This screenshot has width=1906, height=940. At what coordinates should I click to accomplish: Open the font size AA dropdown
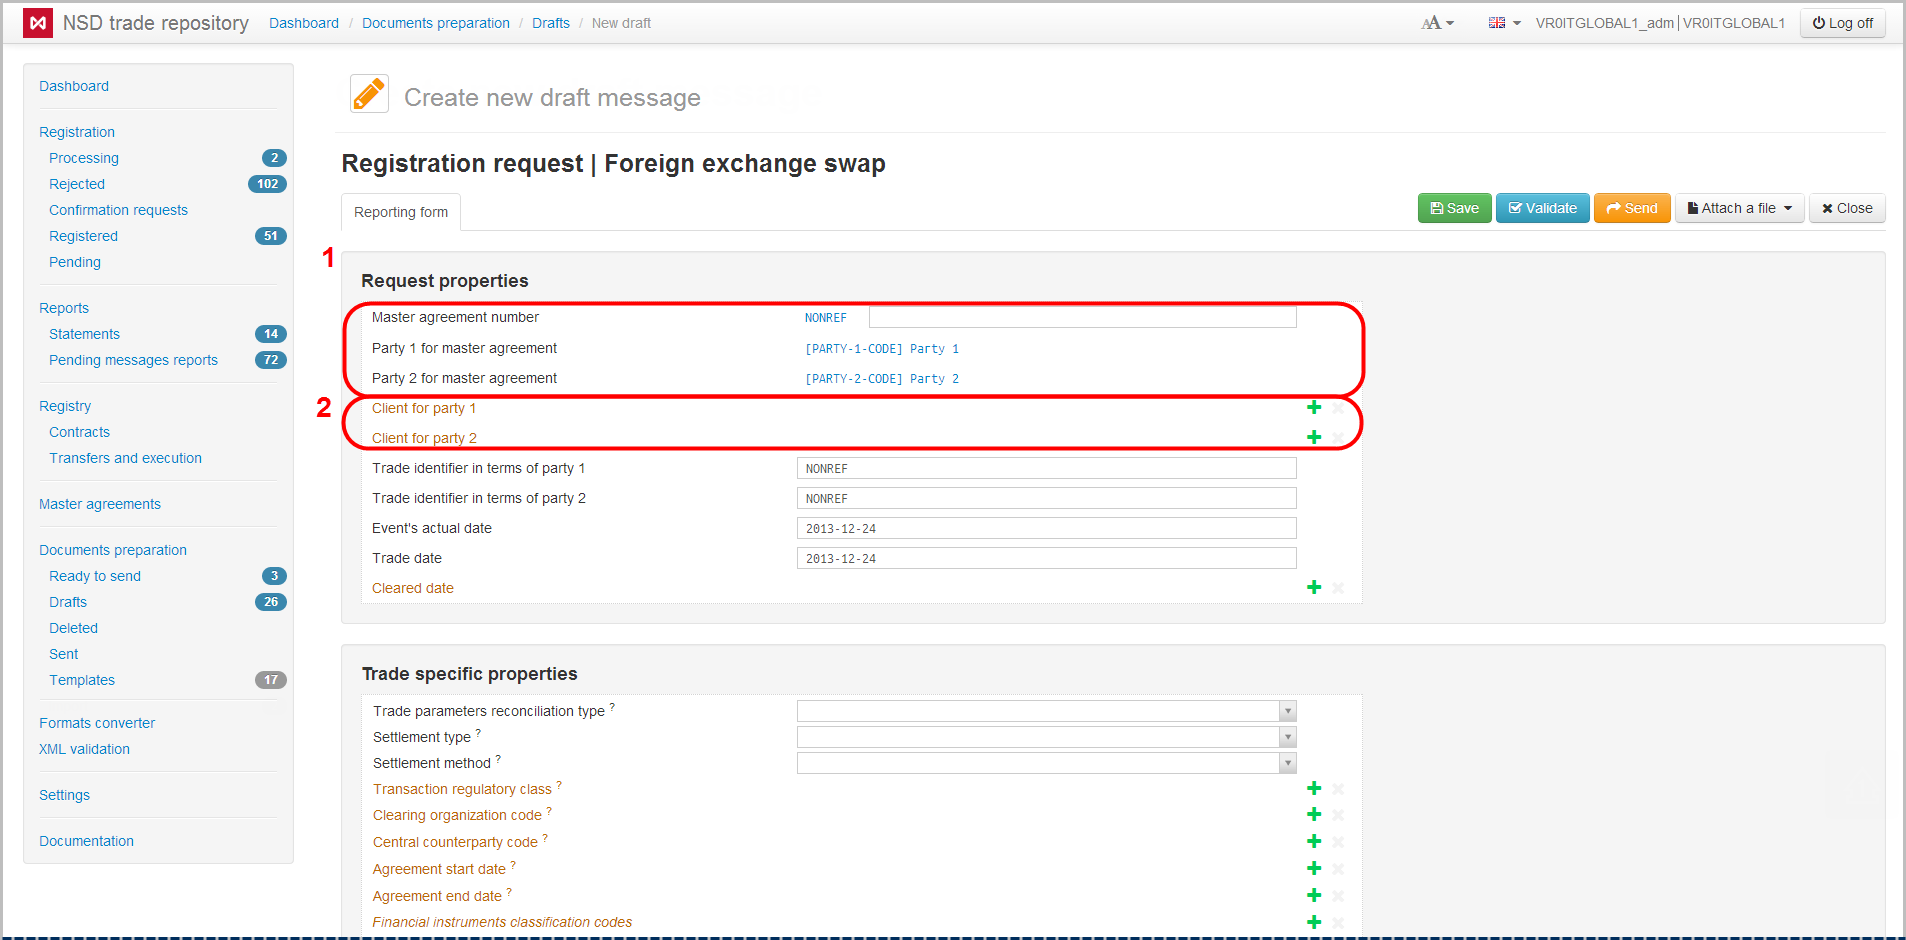pos(1437,23)
